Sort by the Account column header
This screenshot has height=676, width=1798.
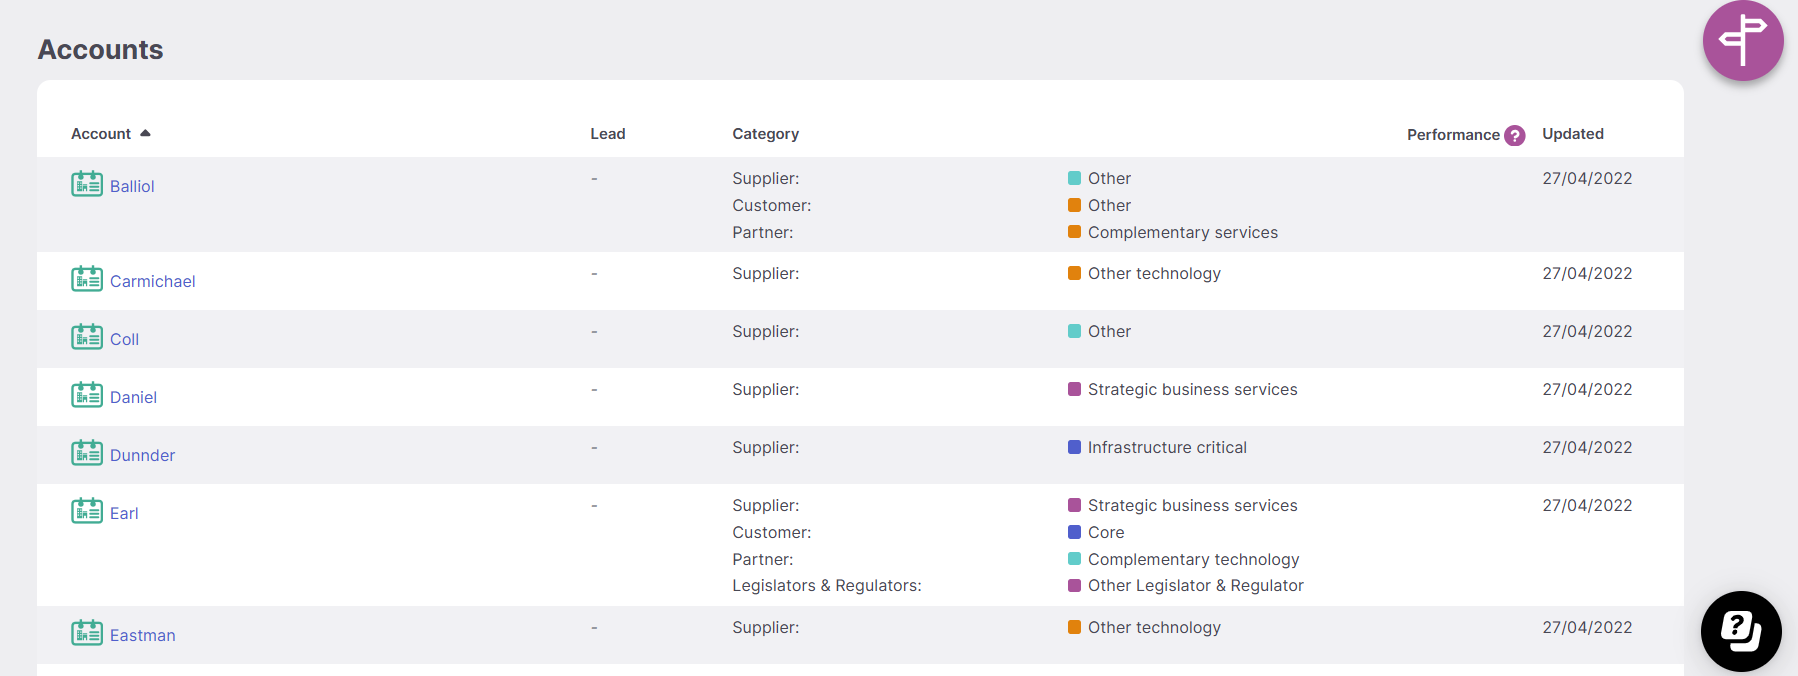point(101,134)
